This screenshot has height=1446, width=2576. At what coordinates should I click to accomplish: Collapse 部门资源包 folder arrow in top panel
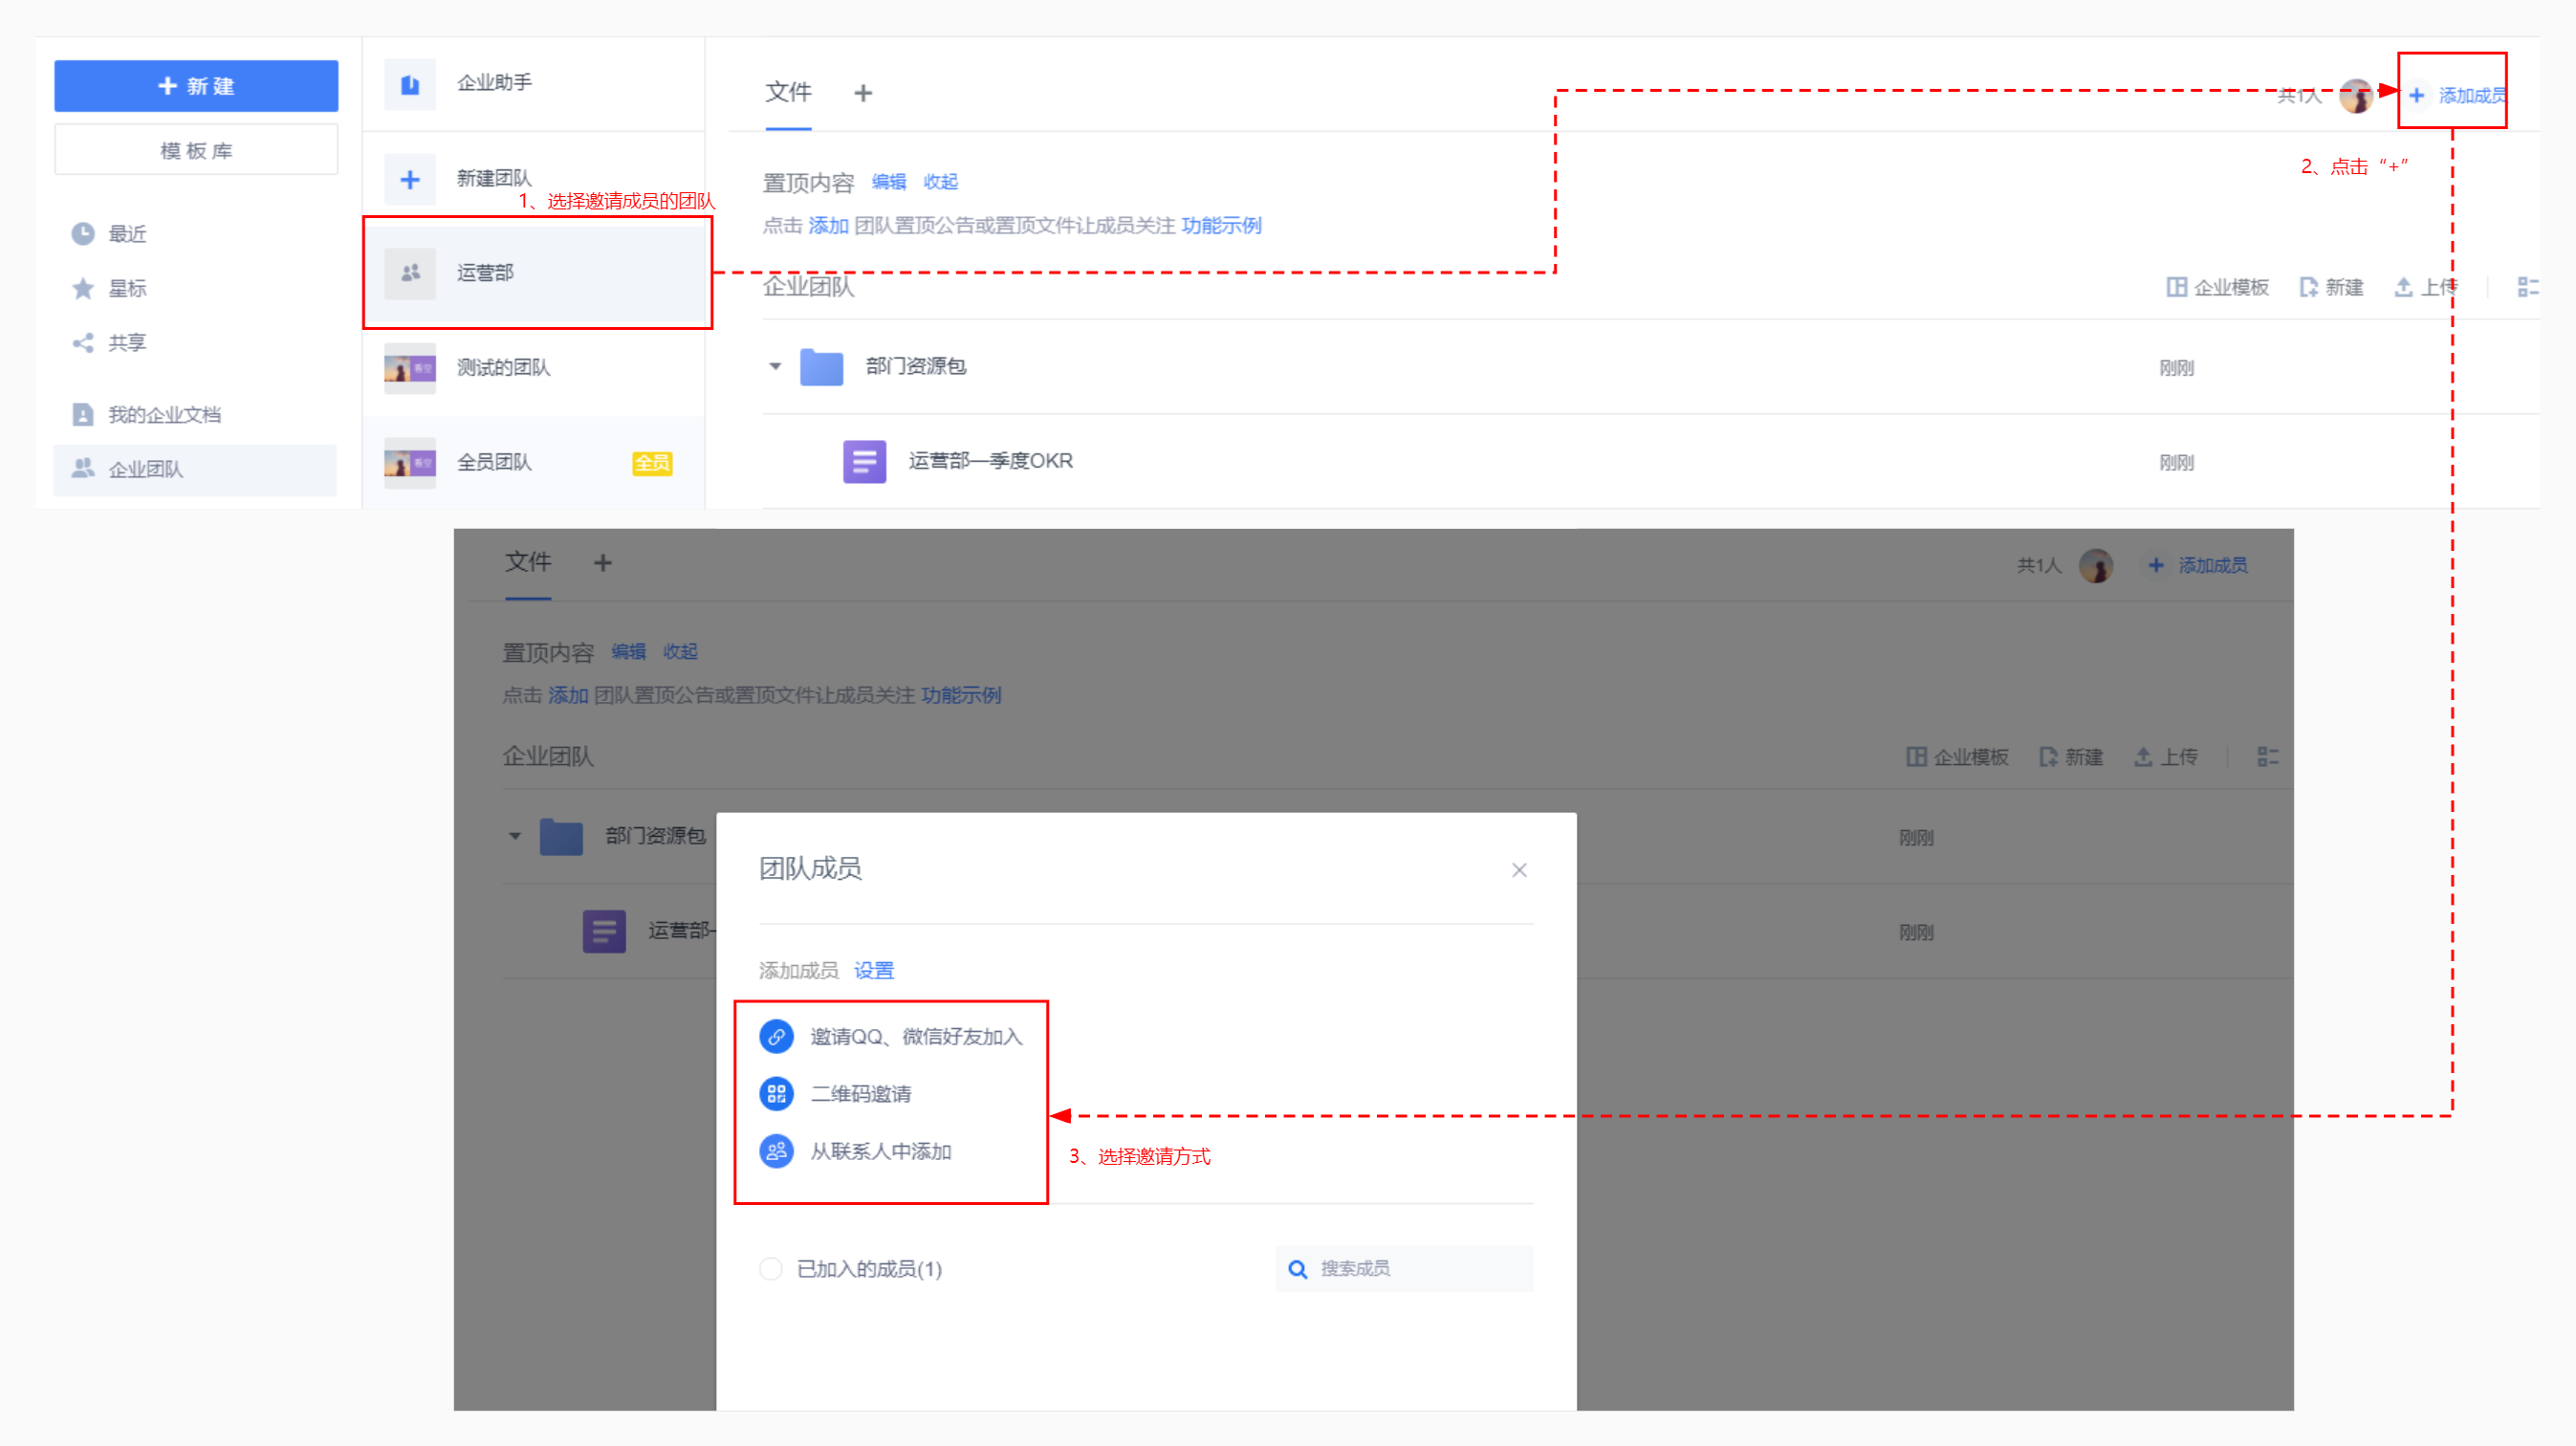(x=775, y=366)
